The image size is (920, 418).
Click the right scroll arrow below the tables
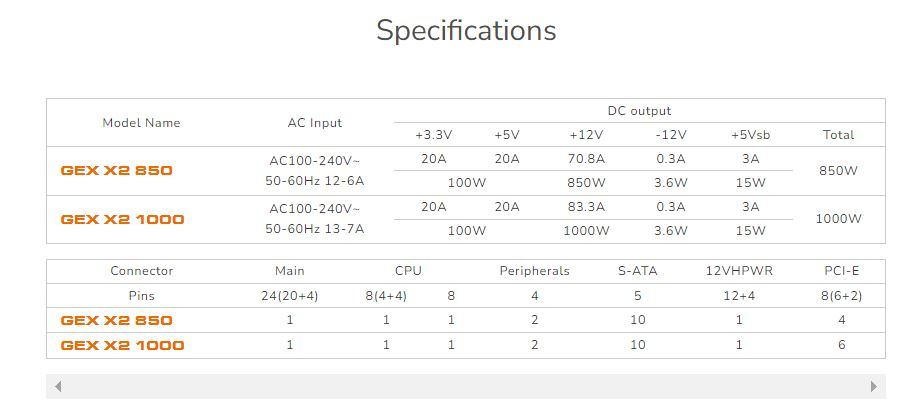[874, 386]
